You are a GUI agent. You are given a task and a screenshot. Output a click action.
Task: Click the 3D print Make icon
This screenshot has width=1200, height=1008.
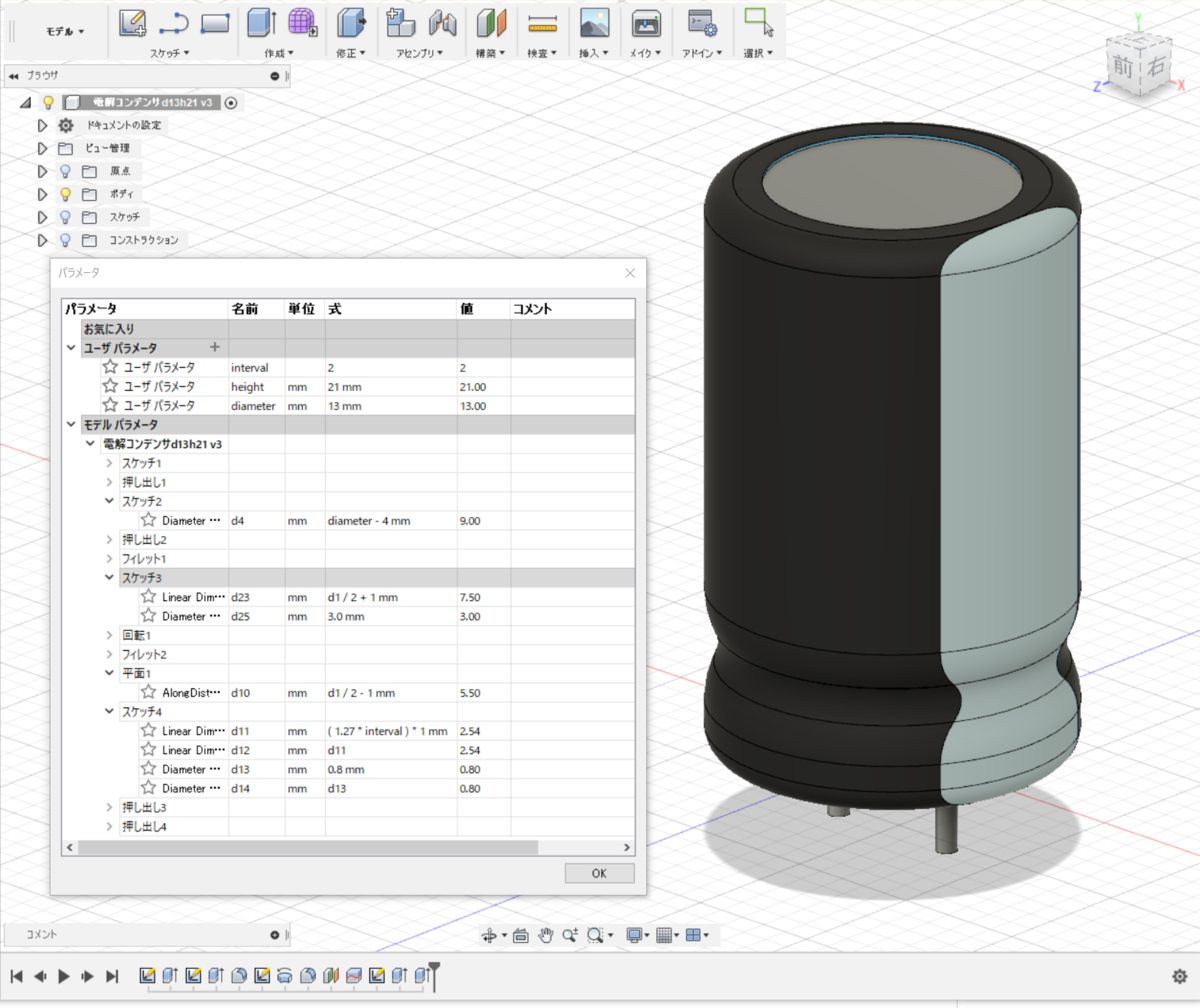pos(646,23)
